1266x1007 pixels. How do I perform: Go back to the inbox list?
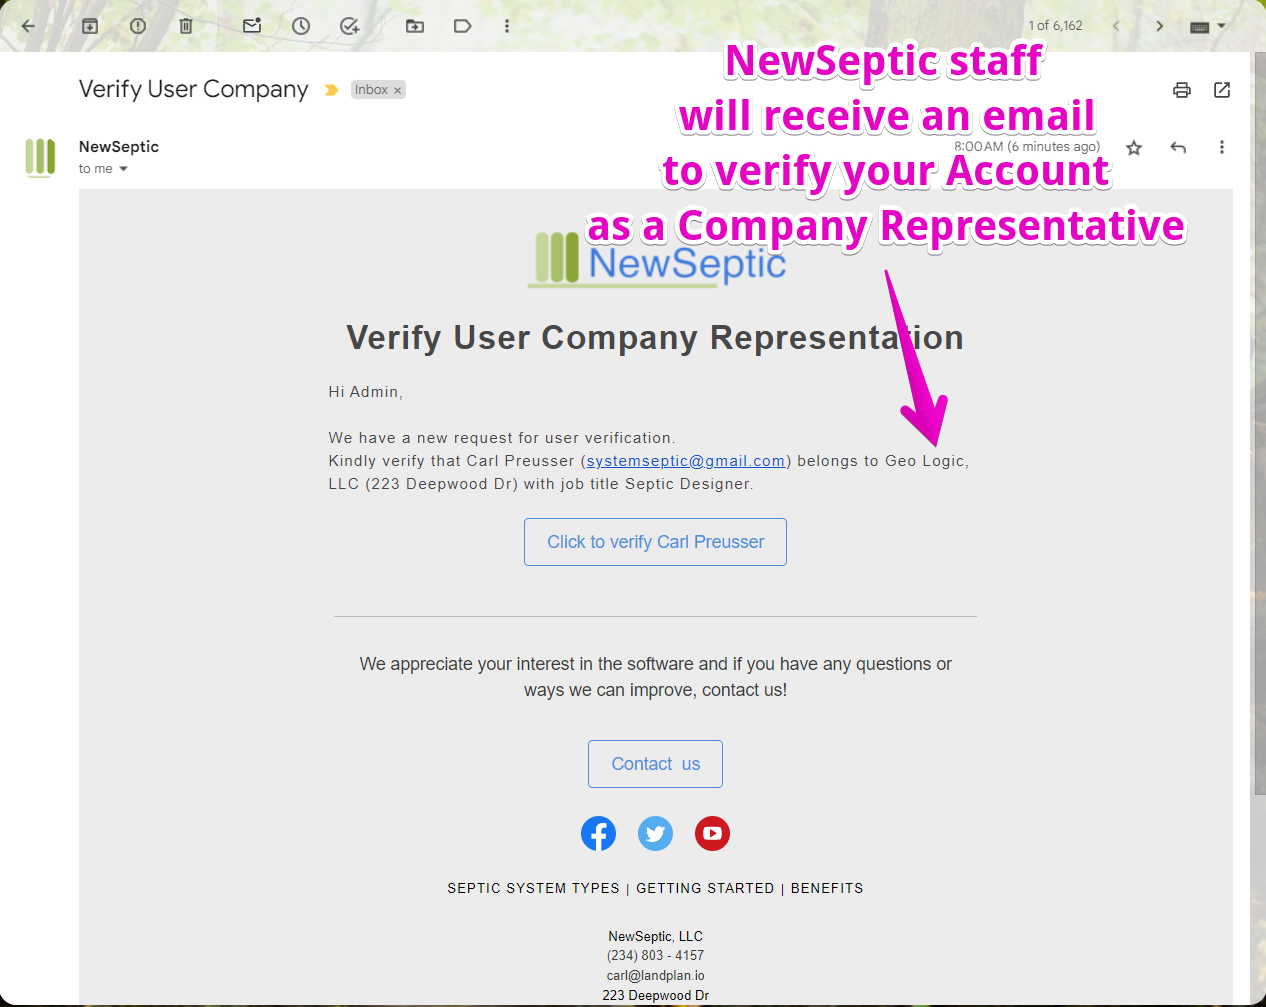point(28,26)
